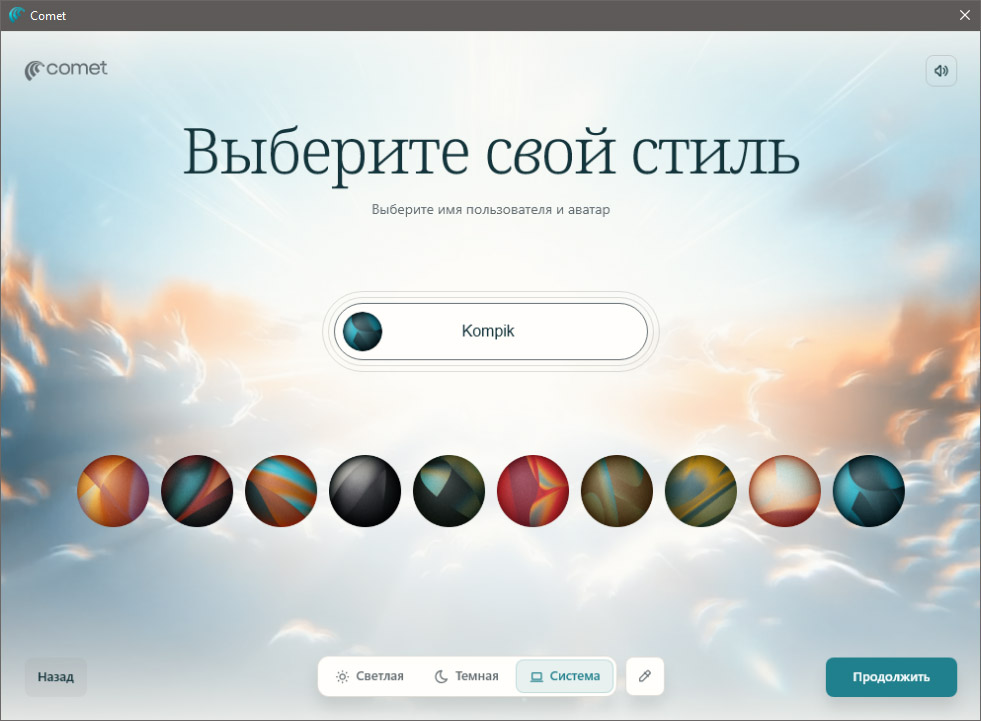Select the black and gray avatar
Viewport: 981px width, 721px height.
(365, 491)
